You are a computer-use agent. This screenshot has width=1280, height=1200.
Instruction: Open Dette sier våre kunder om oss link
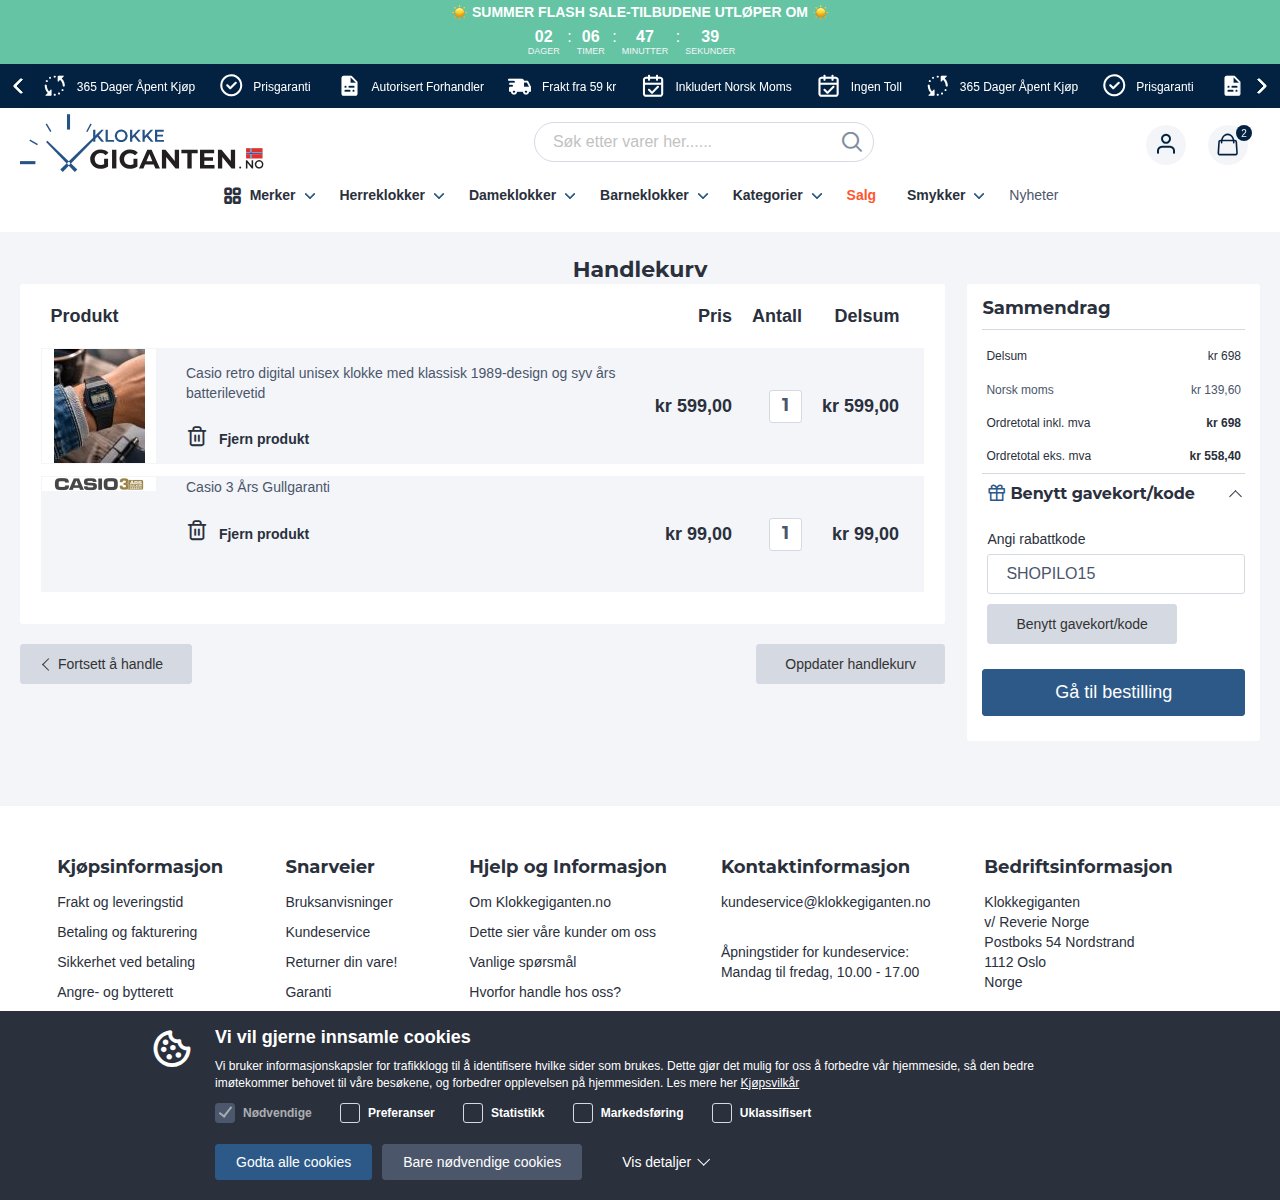coord(563,932)
